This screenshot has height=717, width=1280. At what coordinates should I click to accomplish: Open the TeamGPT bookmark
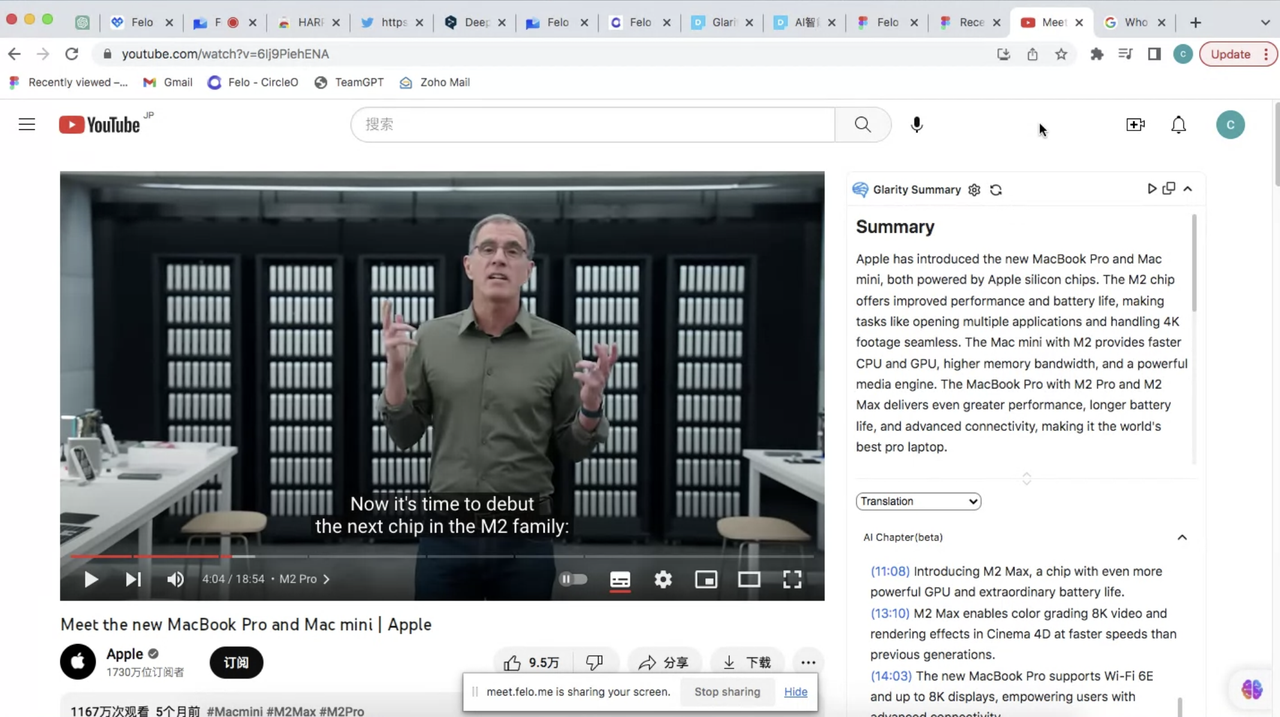[x=349, y=83]
